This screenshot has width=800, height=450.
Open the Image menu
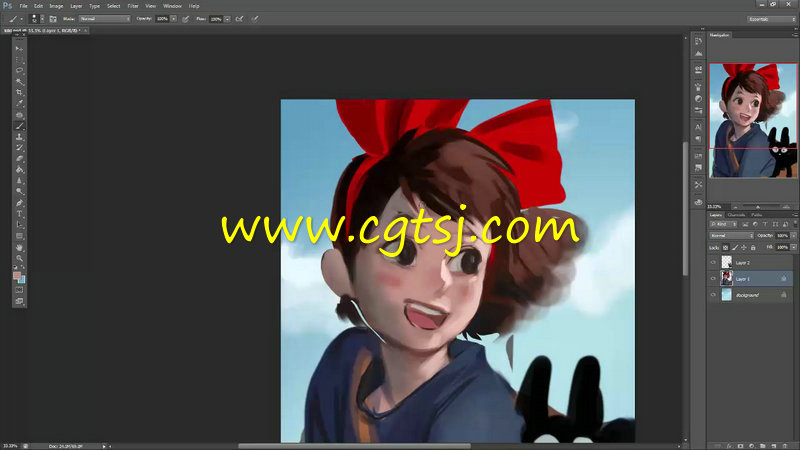(56, 6)
